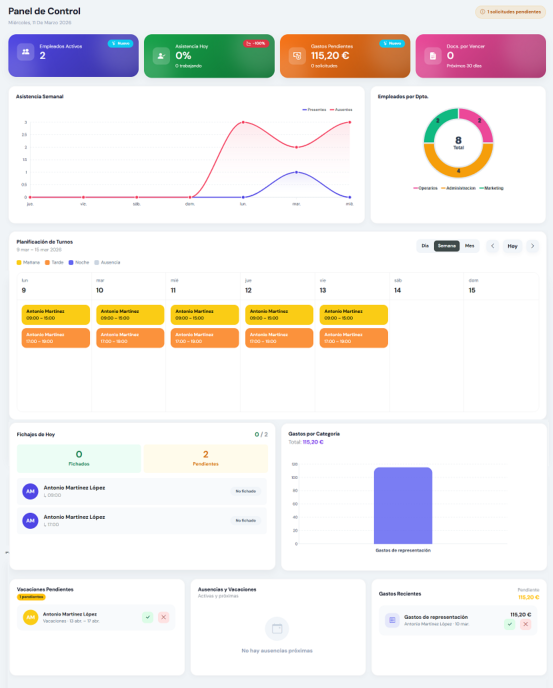
Task: Open Friday 13 afternoon shift card
Action: [354, 338]
